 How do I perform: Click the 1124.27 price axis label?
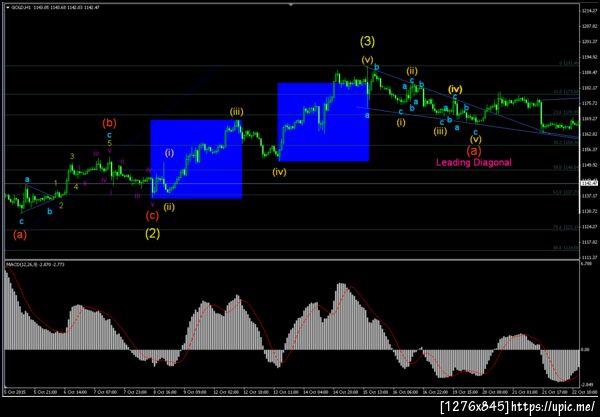(x=590, y=226)
